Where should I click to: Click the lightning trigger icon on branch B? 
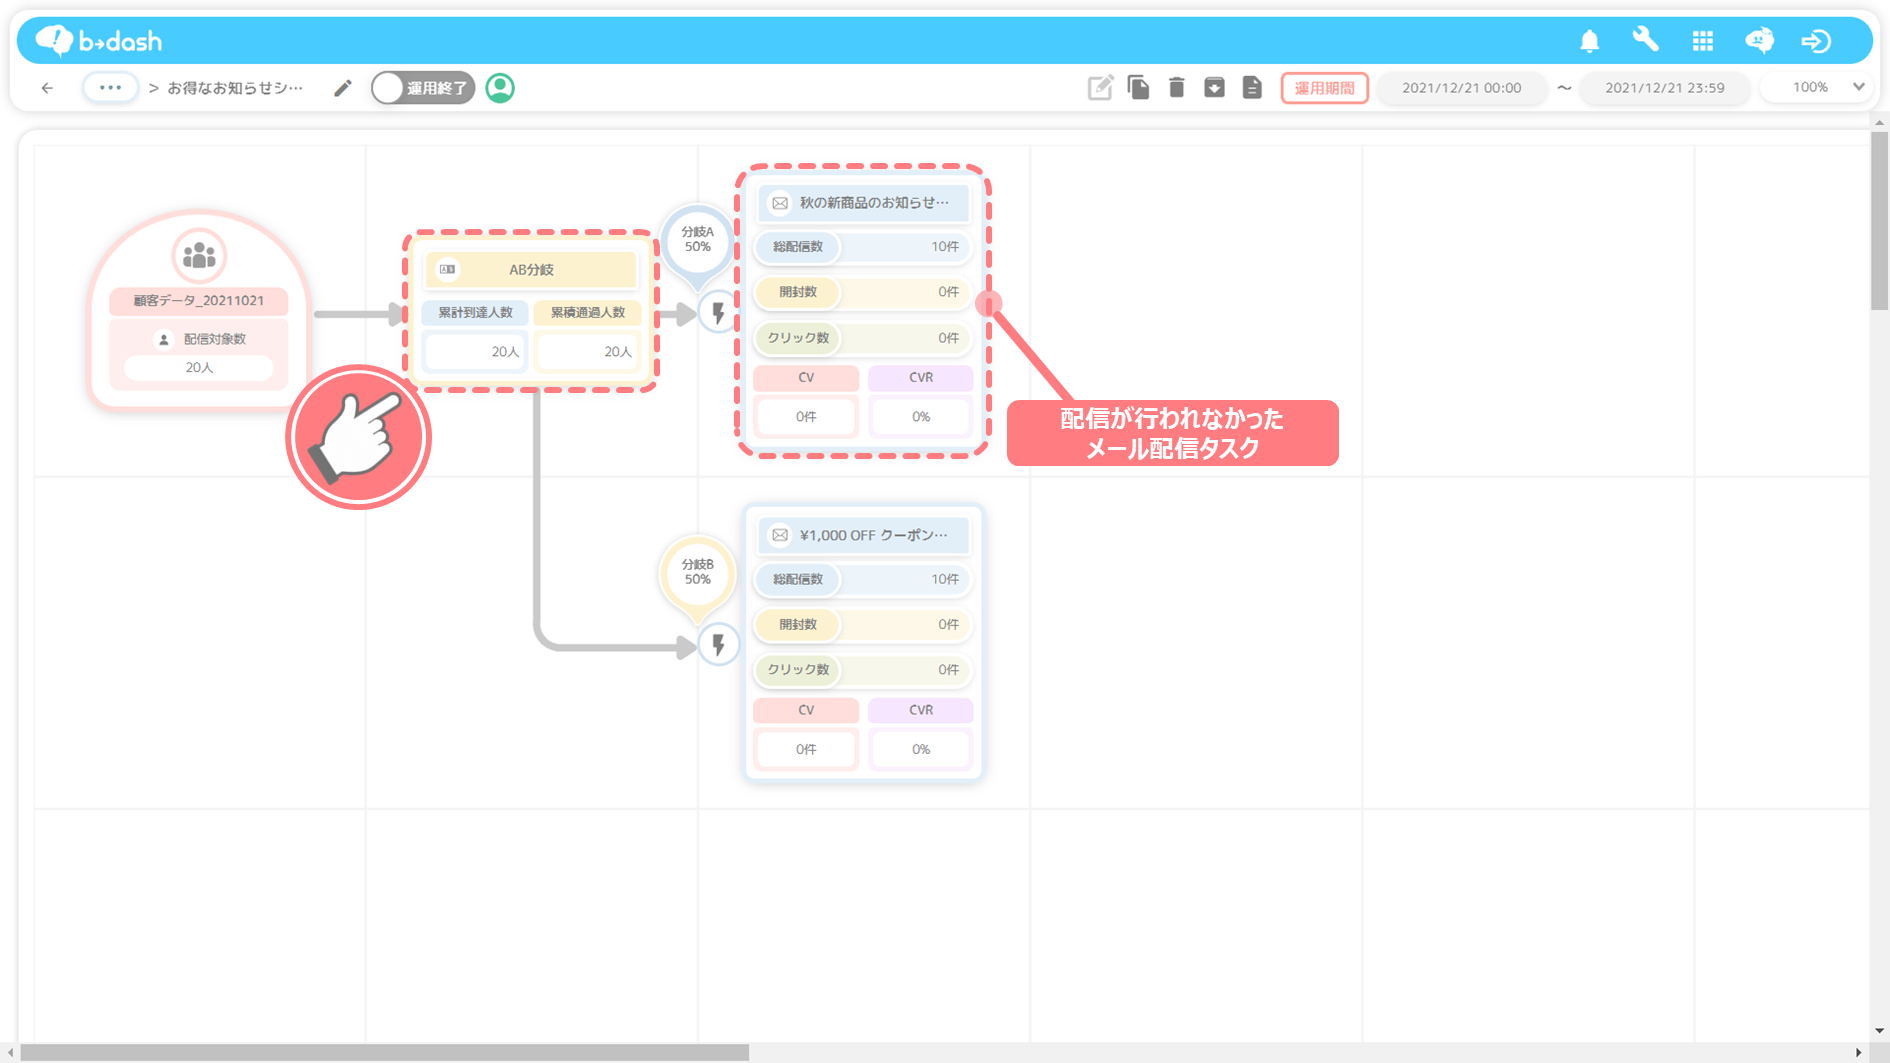pyautogui.click(x=718, y=646)
